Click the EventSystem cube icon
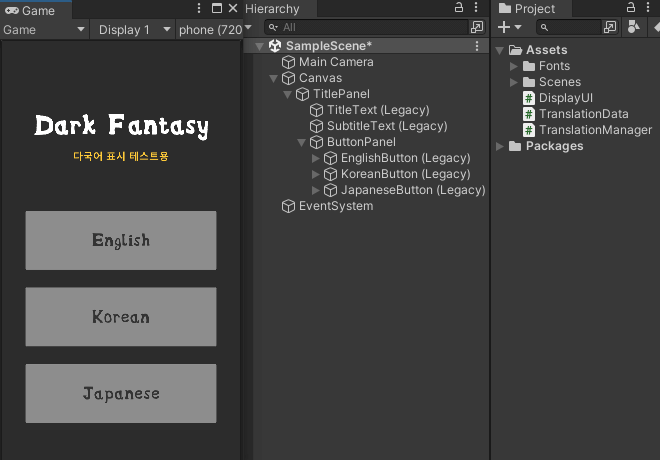Screen dimensions: 660x460 coord(288,206)
